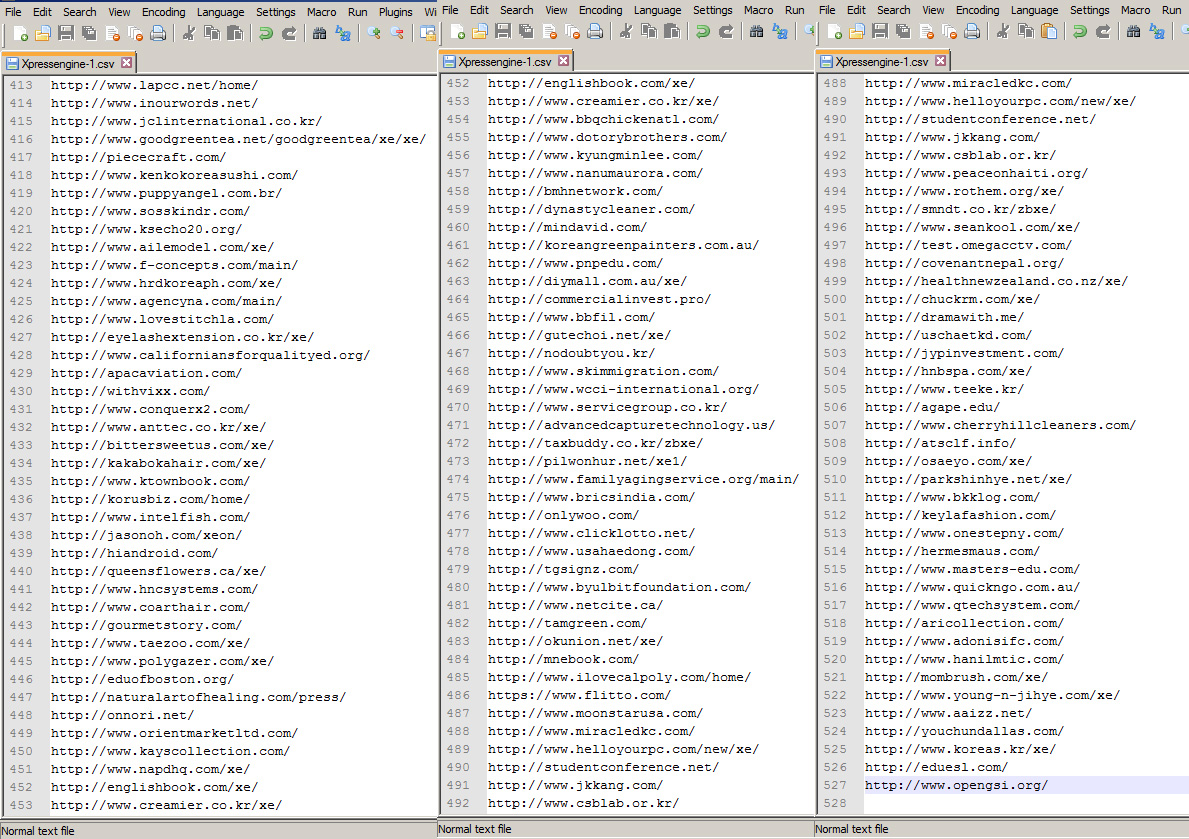This screenshot has width=1189, height=839.
Task: Click Find binoculars icon in middle window
Action: [757, 31]
